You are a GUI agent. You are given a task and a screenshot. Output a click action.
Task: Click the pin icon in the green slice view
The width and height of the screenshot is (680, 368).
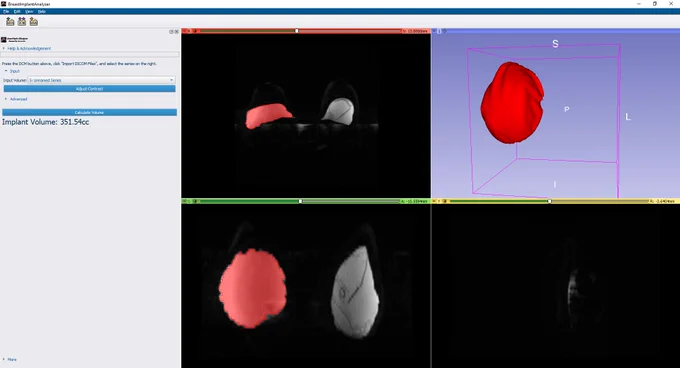(x=184, y=201)
